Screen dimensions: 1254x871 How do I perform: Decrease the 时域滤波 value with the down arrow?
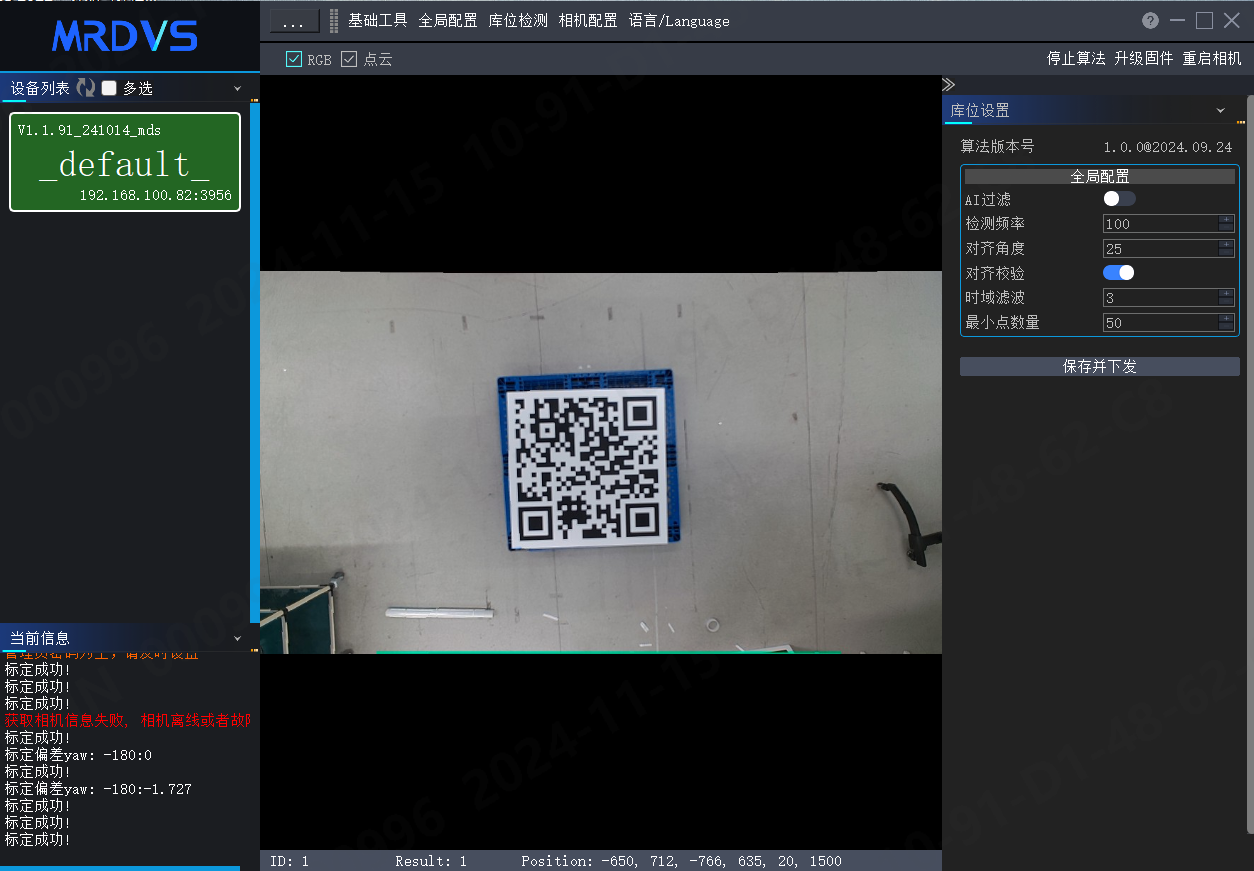(1227, 301)
